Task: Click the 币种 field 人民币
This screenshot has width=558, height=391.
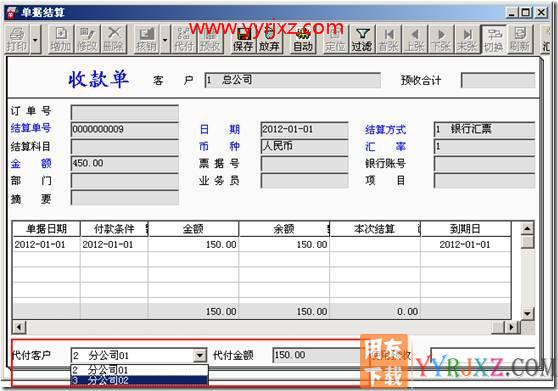Action: click(304, 146)
